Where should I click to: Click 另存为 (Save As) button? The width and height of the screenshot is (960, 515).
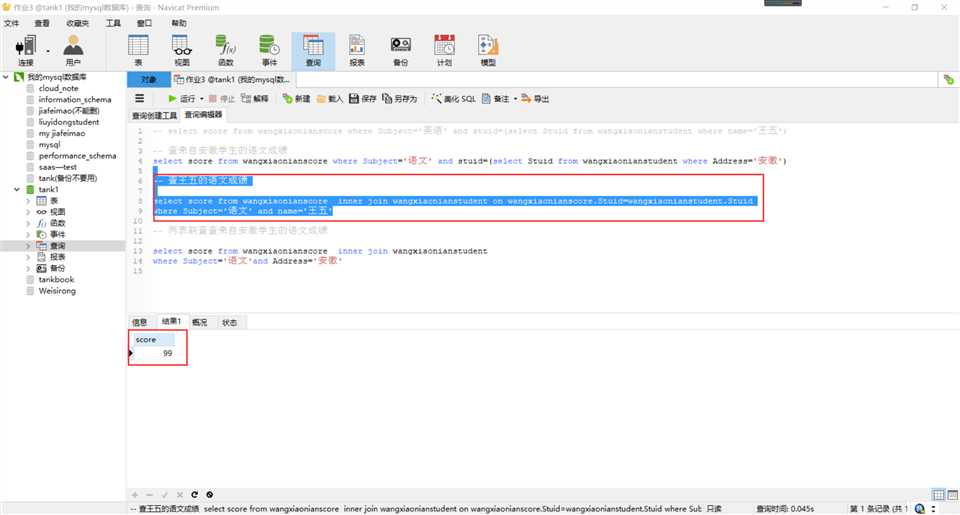(399, 98)
